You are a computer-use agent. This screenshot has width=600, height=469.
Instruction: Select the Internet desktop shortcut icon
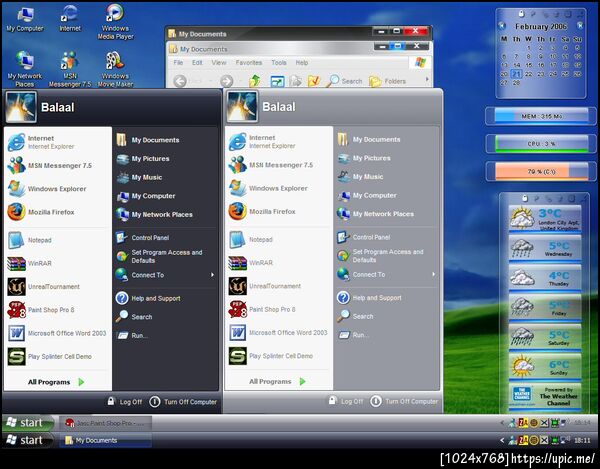70,19
